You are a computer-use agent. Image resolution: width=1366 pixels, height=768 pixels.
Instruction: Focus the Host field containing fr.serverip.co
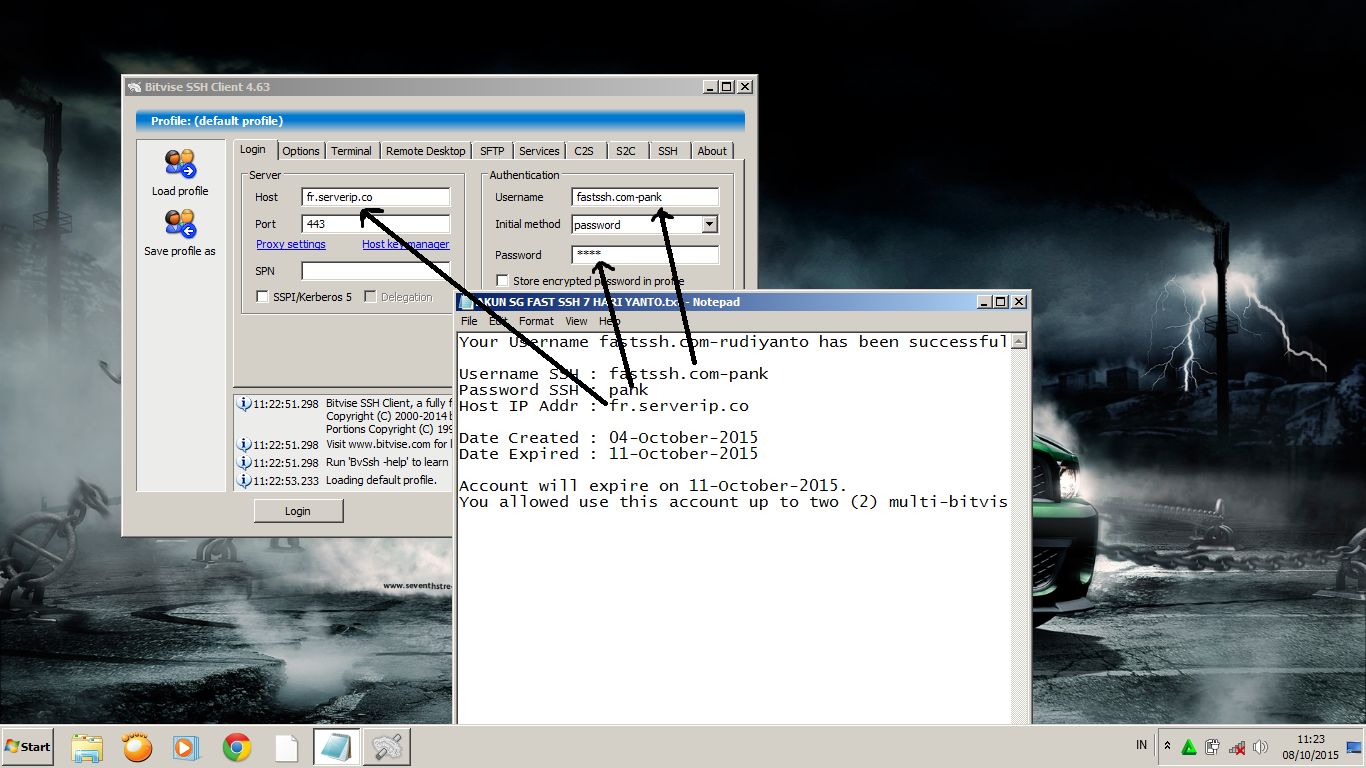pos(376,198)
